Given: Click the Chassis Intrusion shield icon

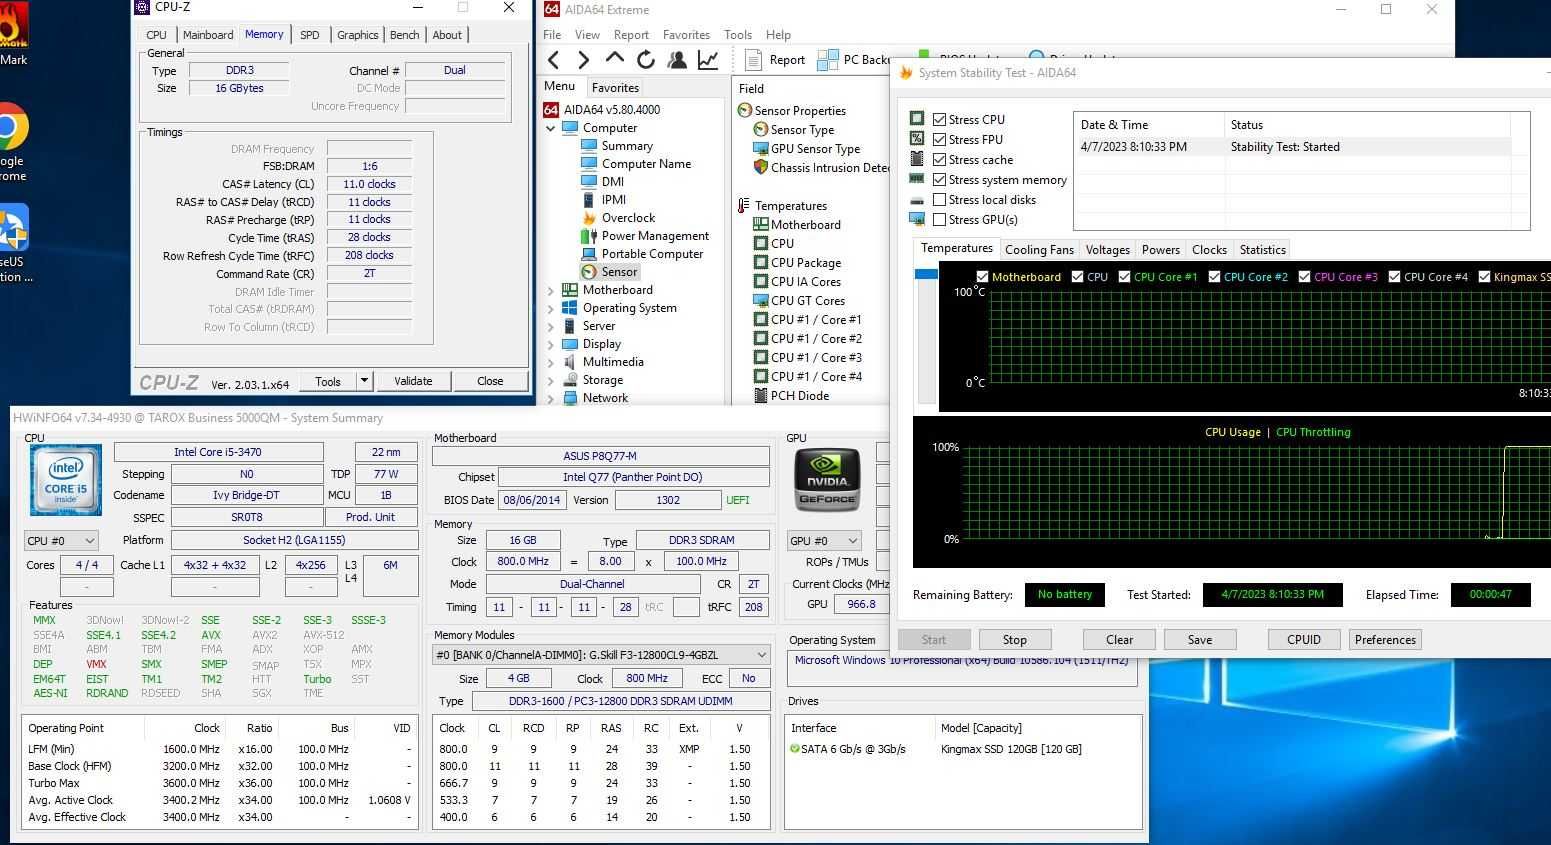Looking at the screenshot, I should pos(760,168).
